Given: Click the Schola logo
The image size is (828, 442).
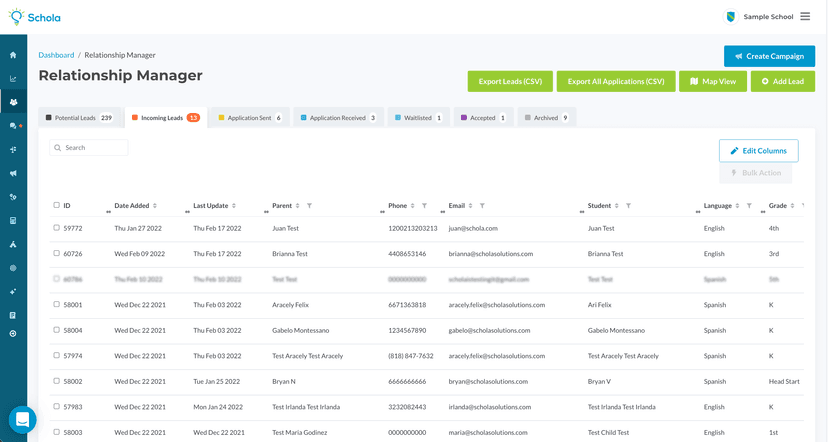Looking at the screenshot, I should click(x=34, y=17).
